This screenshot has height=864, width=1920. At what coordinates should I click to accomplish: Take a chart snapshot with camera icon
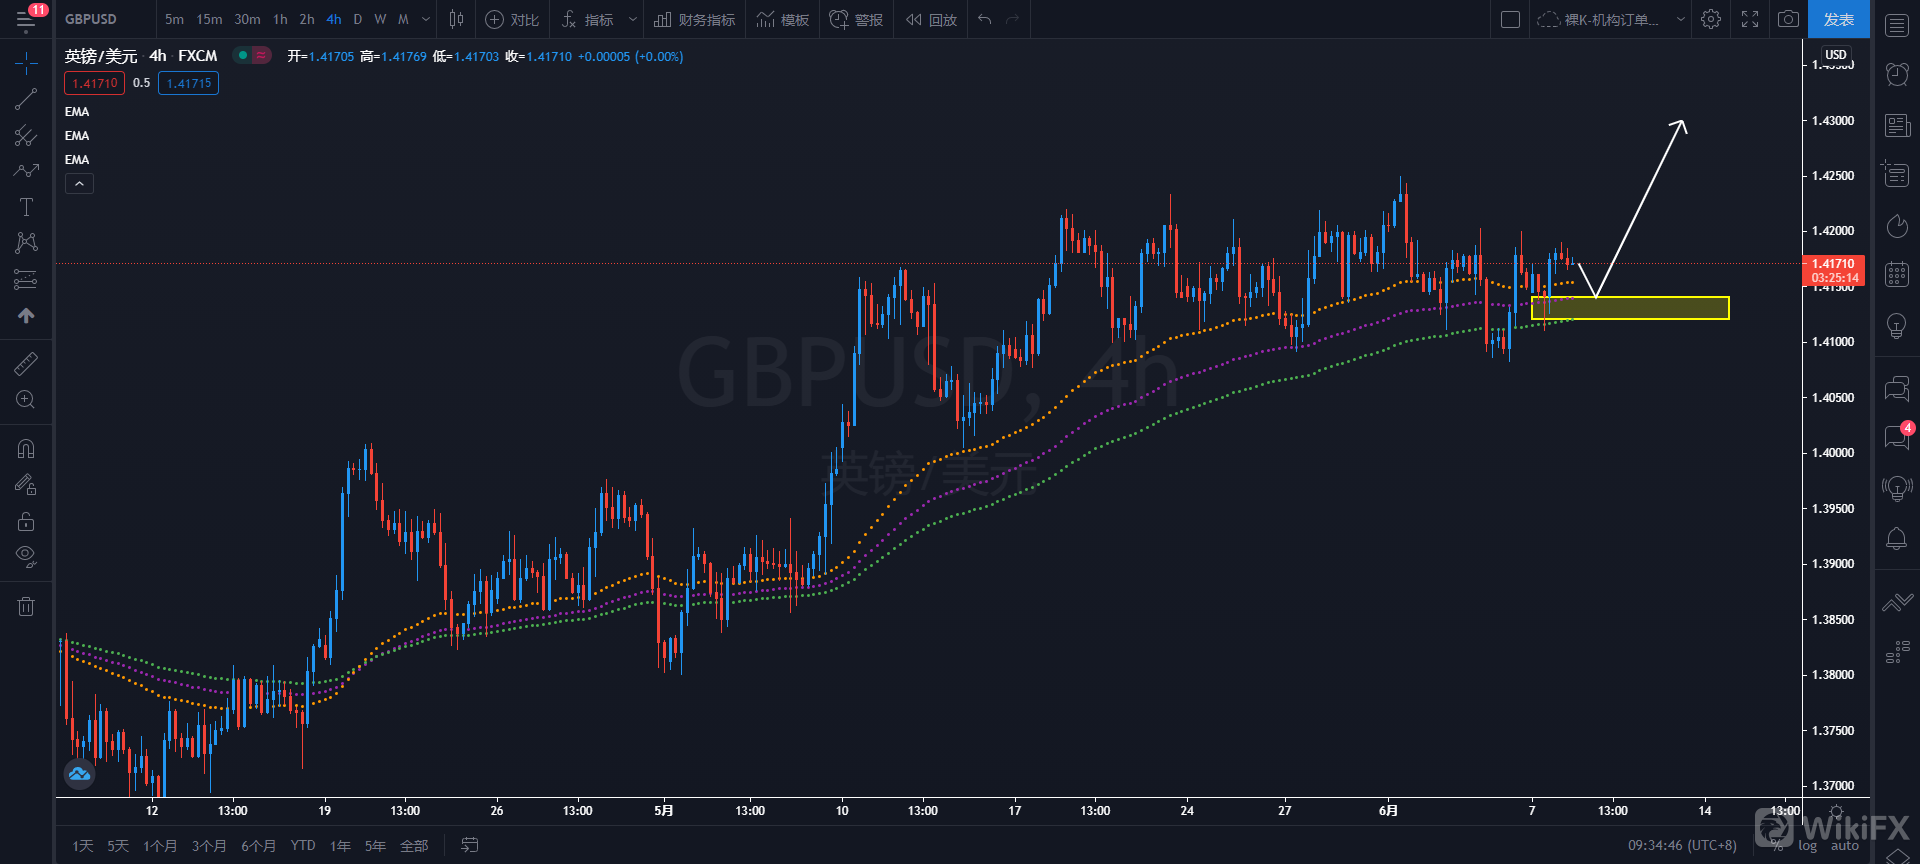coord(1788,19)
